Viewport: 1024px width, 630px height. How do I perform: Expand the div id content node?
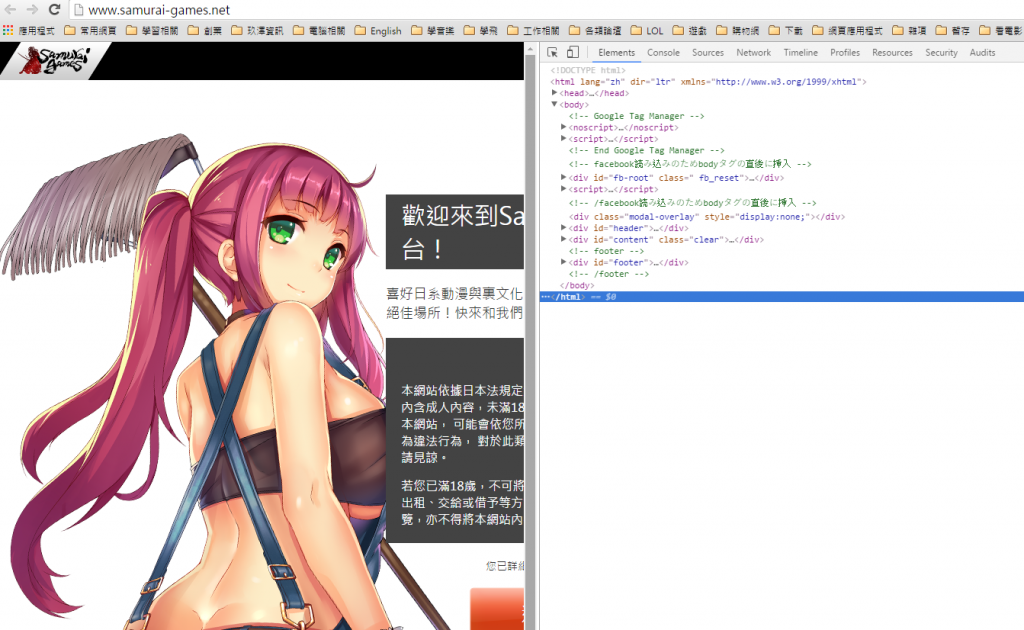[x=564, y=240]
